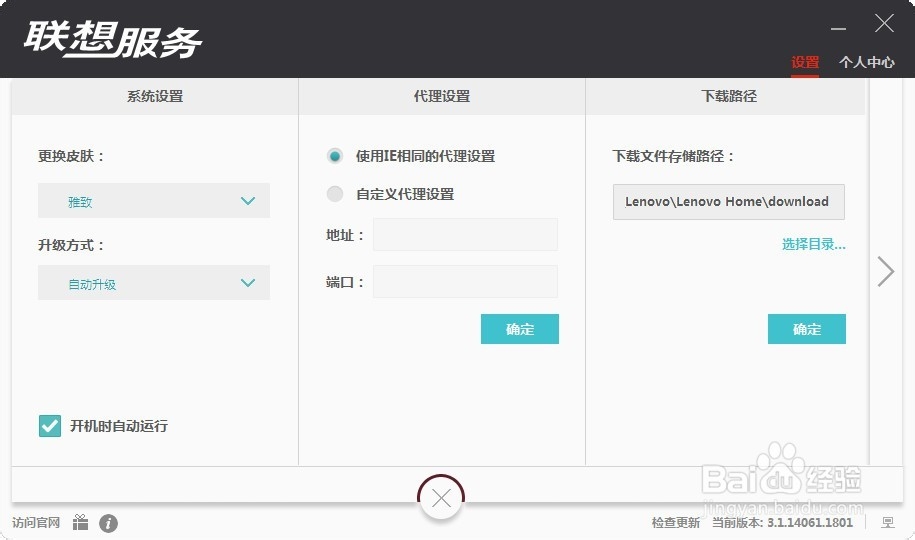
Task: Click 检查更新 link
Action: click(676, 522)
